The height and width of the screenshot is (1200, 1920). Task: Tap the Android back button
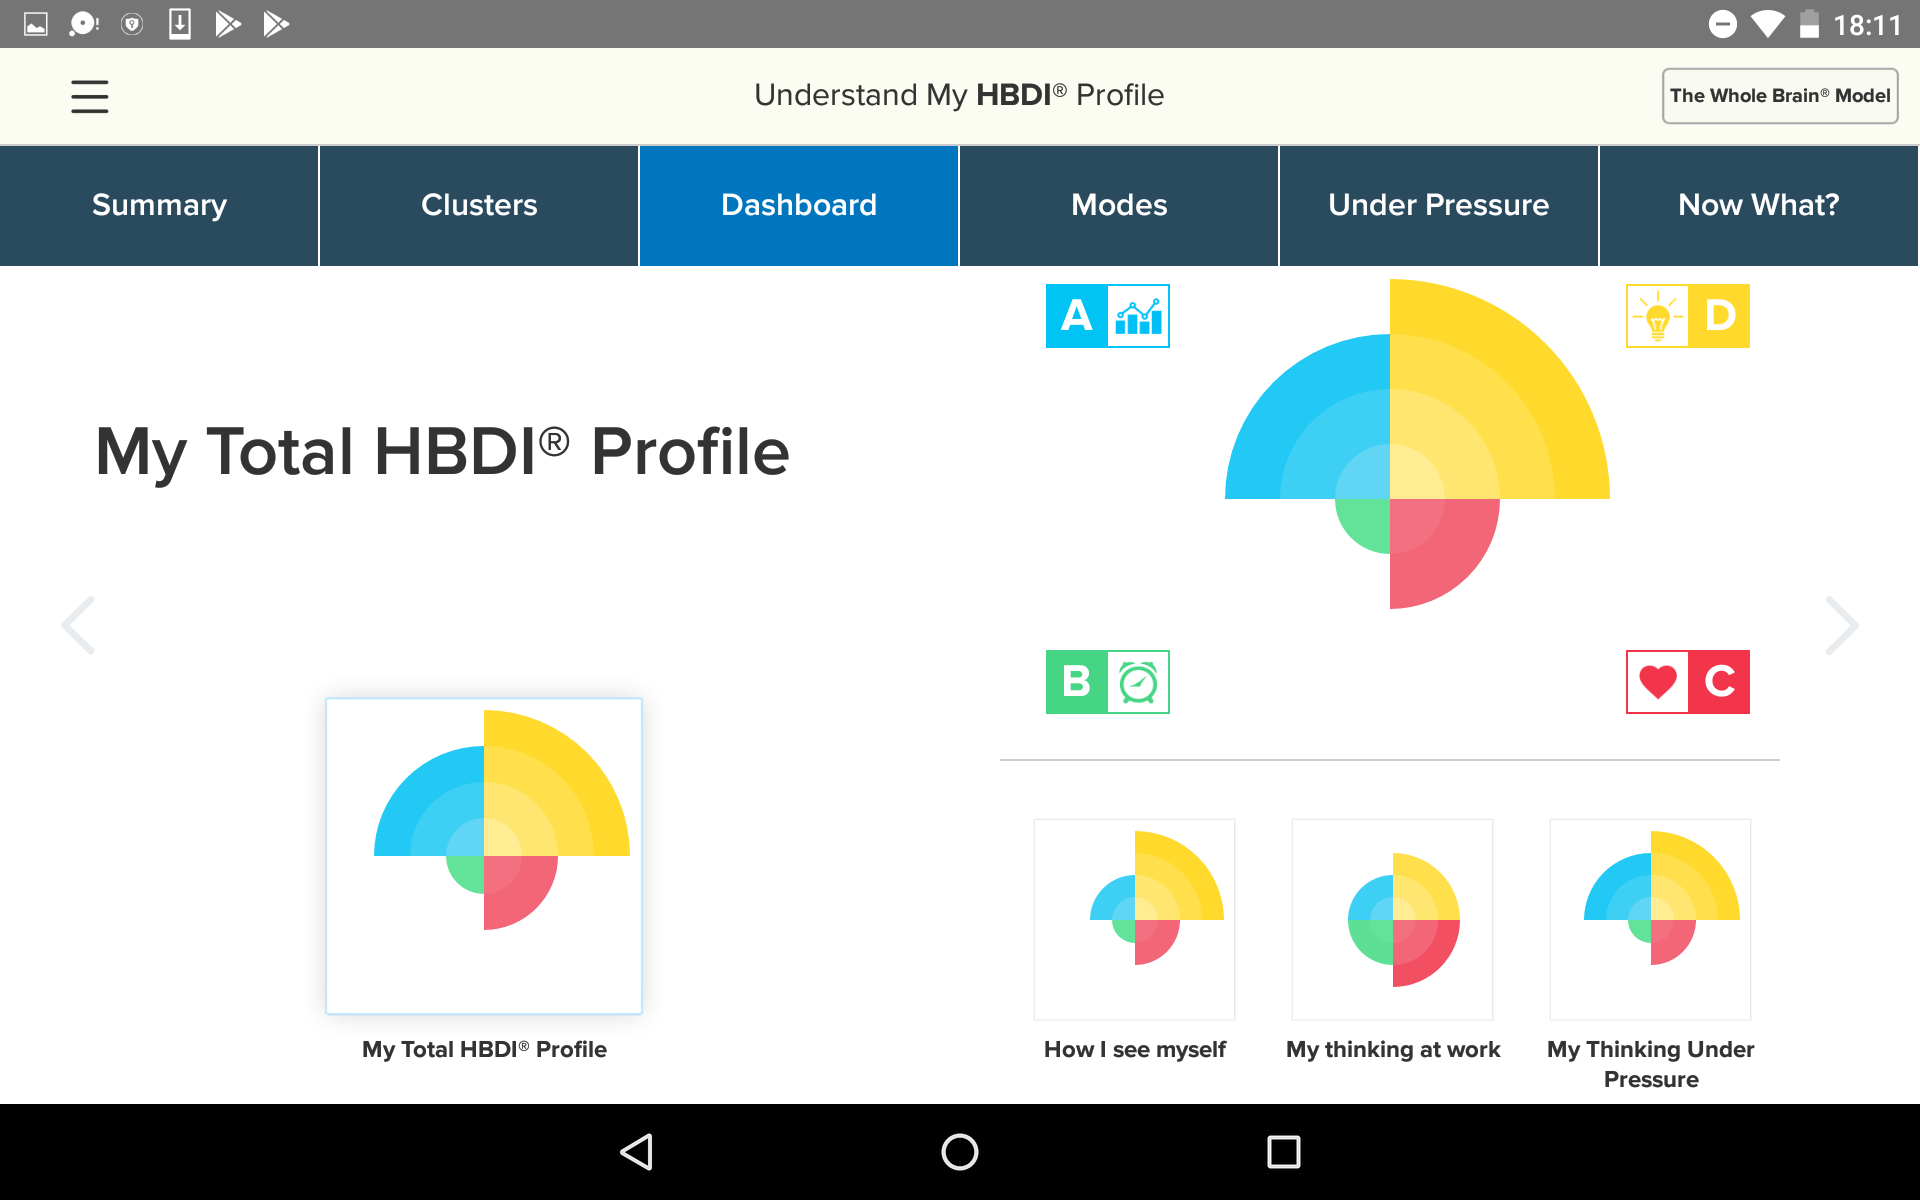[637, 1152]
